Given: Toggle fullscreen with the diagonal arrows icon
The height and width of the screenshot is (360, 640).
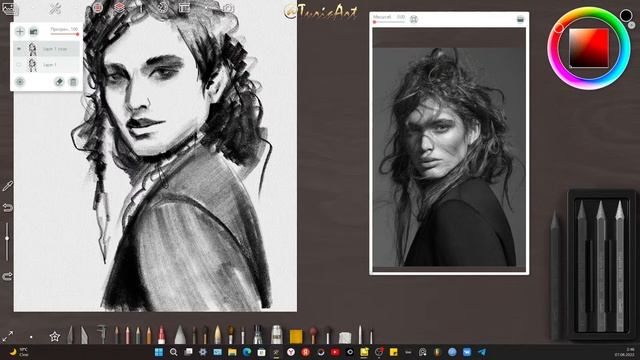Looking at the screenshot, I should click(x=8, y=336).
